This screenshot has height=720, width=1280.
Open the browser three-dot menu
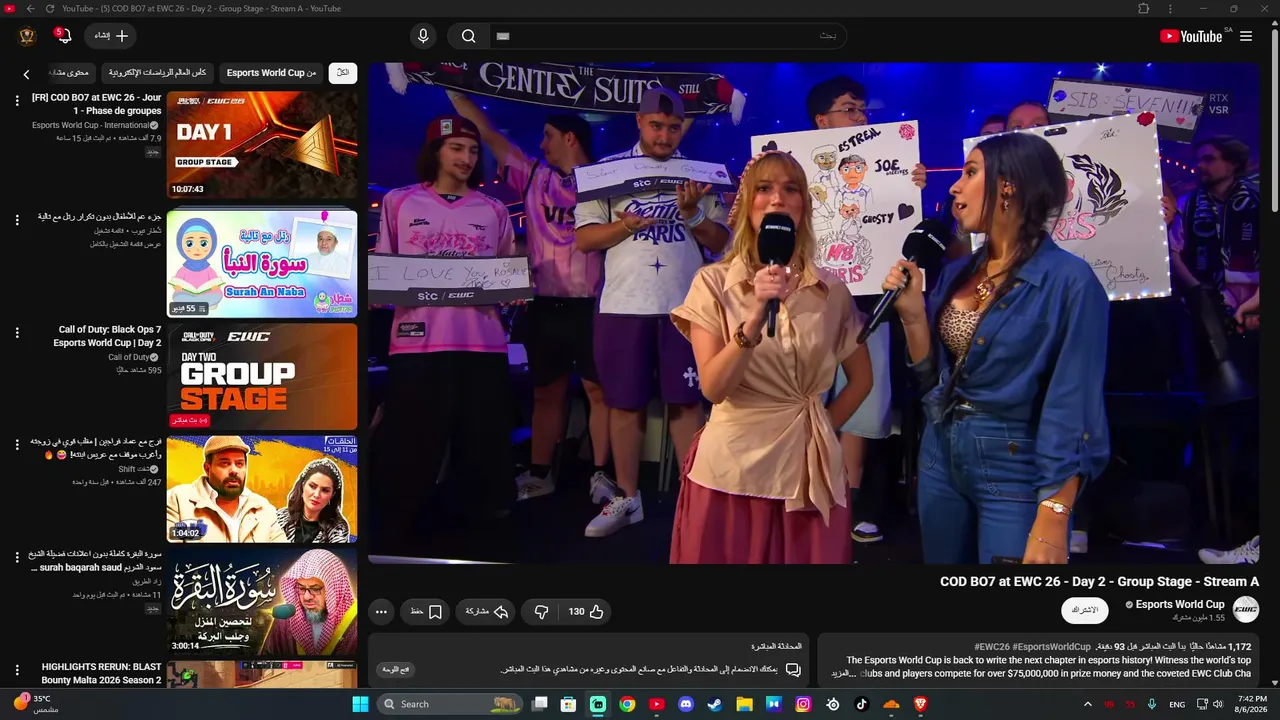(1170, 9)
